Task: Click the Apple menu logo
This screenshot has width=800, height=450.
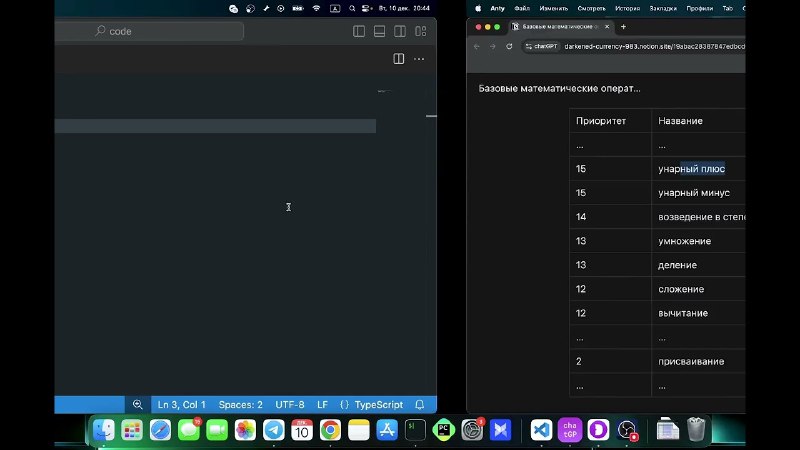Action: pos(478,8)
